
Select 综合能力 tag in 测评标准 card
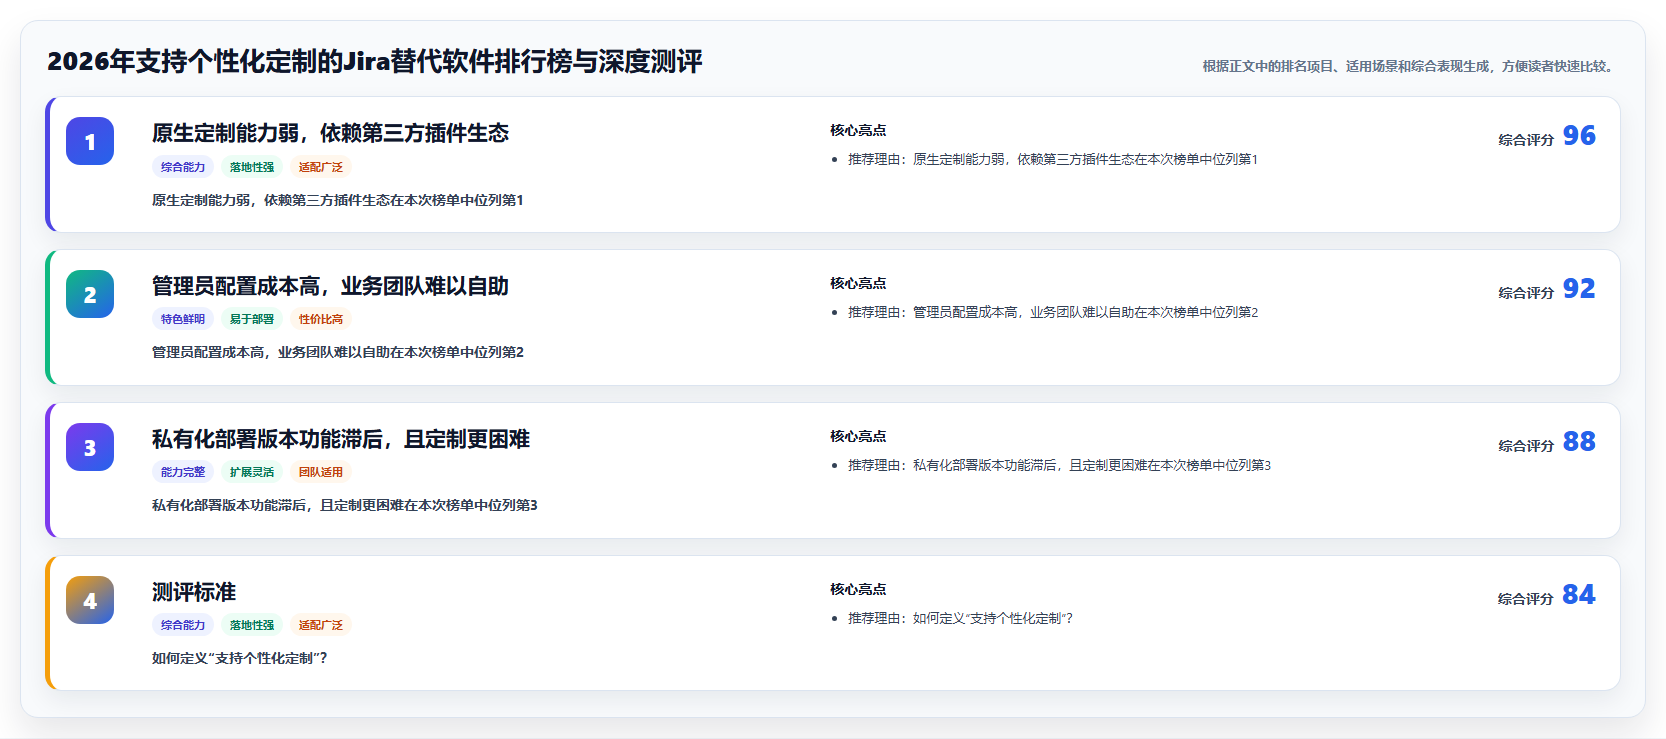[x=183, y=625]
